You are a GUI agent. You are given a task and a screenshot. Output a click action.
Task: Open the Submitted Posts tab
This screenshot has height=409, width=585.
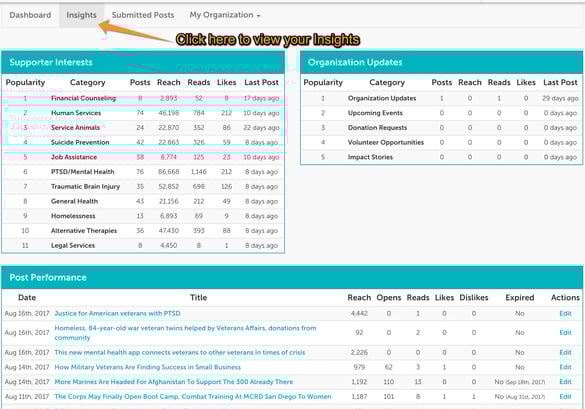(143, 15)
